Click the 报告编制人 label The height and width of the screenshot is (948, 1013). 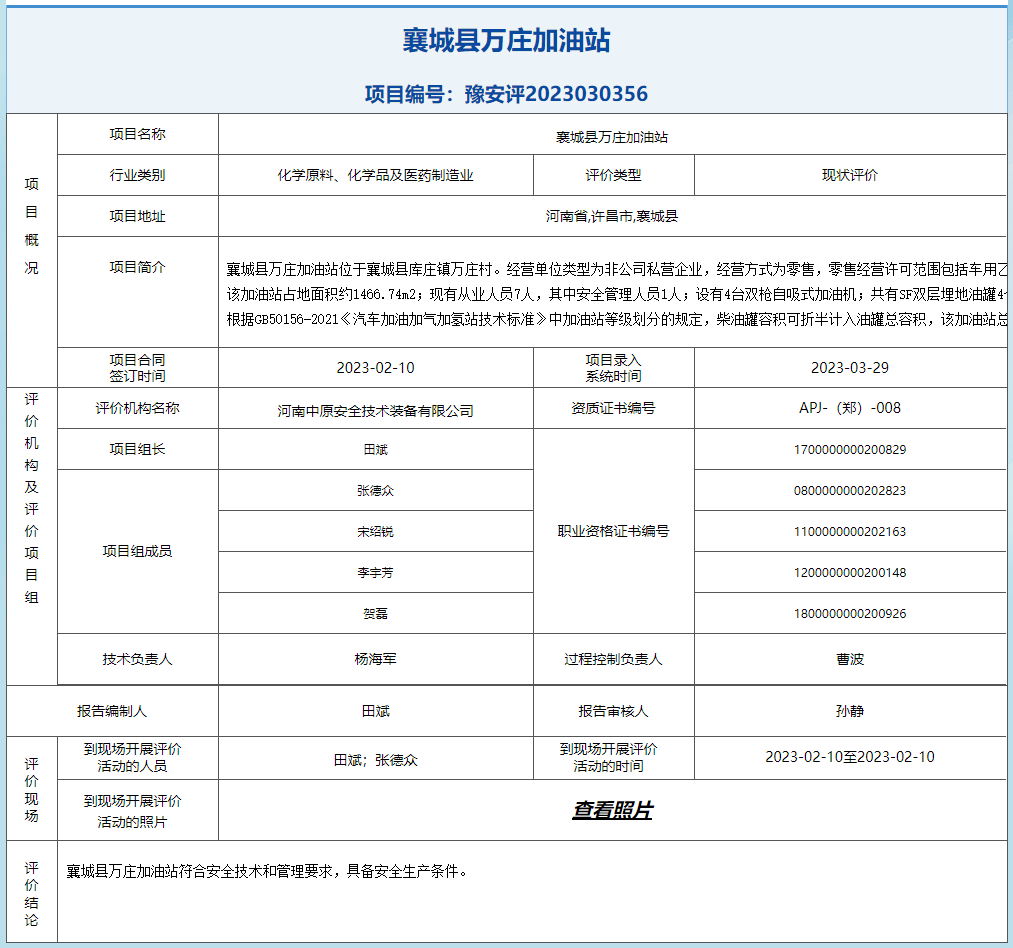[x=112, y=711]
